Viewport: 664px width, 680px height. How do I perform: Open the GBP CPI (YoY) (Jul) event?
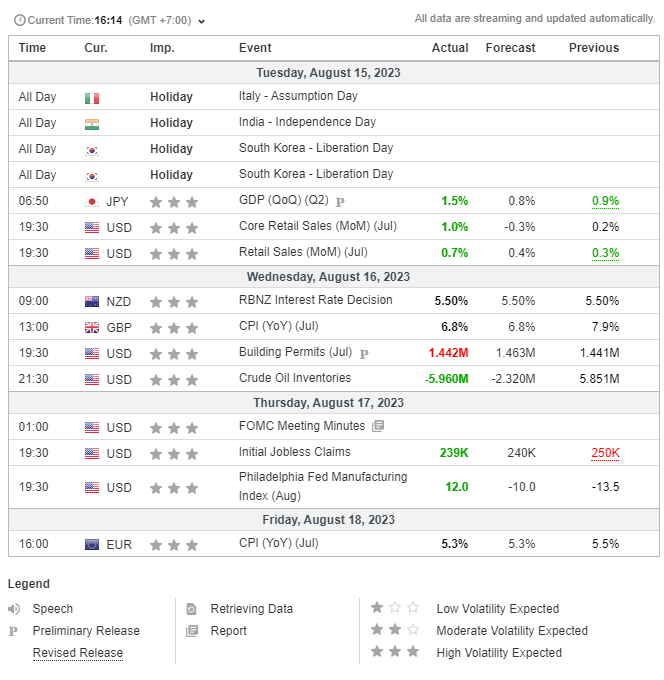(278, 326)
